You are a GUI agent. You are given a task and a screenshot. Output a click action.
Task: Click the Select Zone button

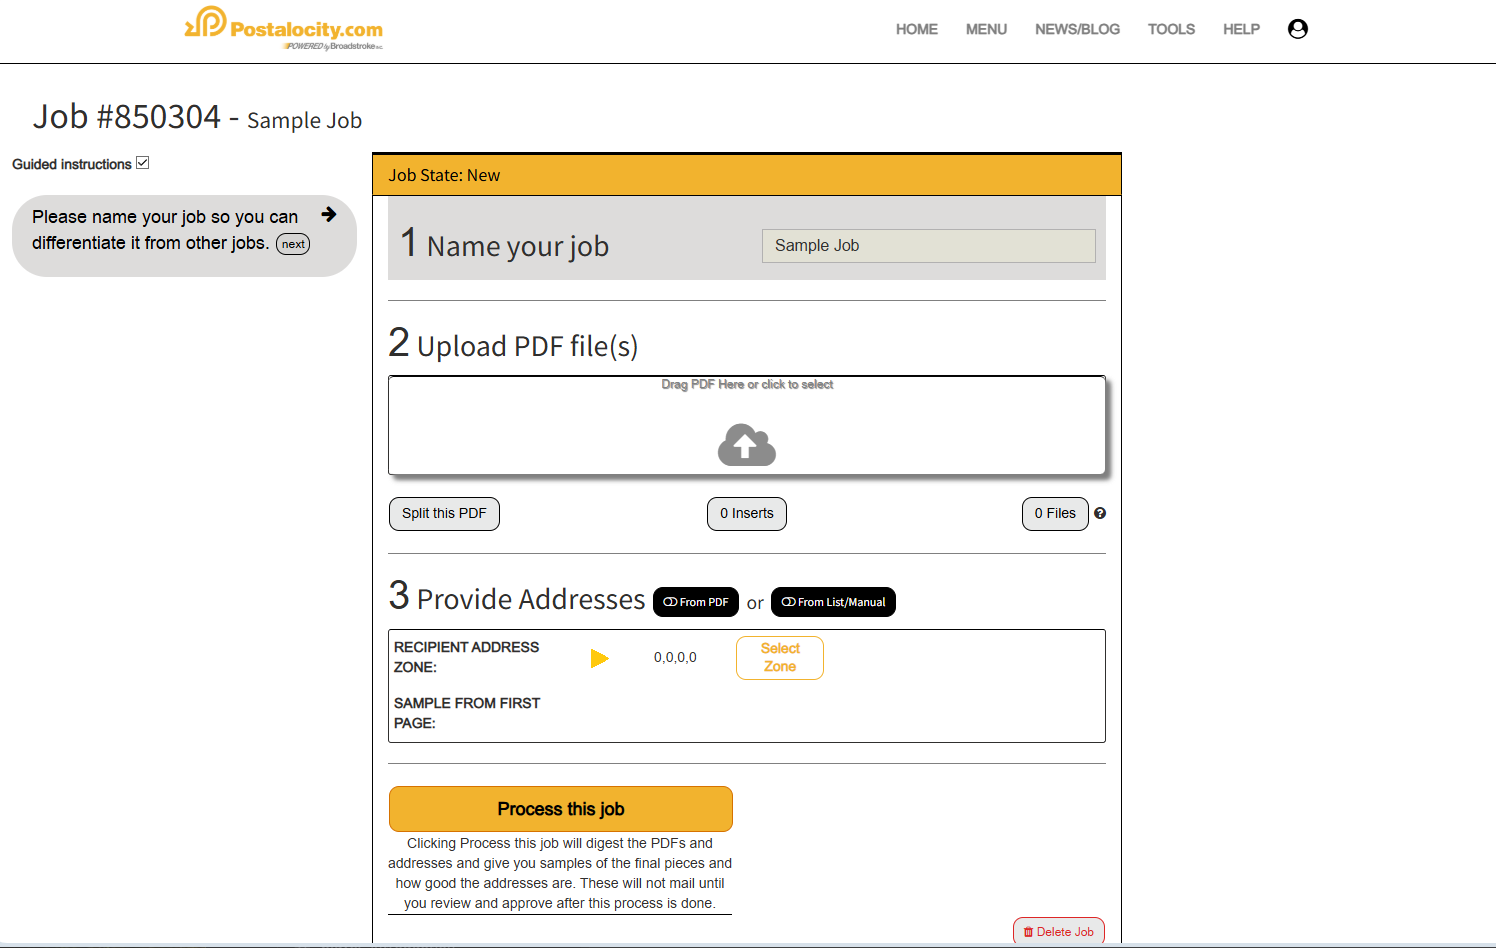779,658
